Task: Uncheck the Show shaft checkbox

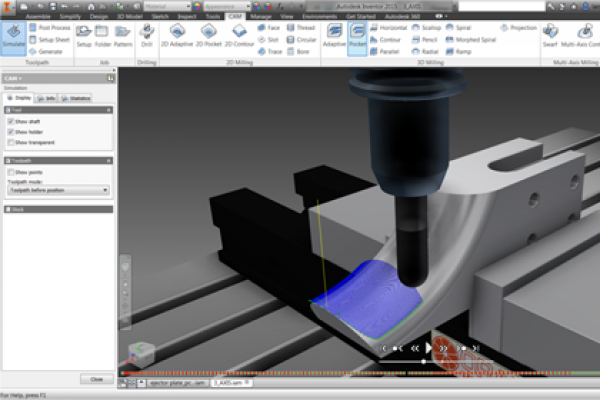Action: (11, 121)
